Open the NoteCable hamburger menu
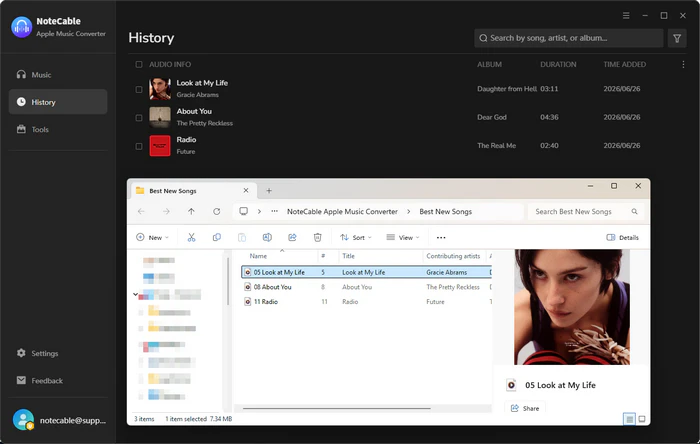 coord(626,16)
